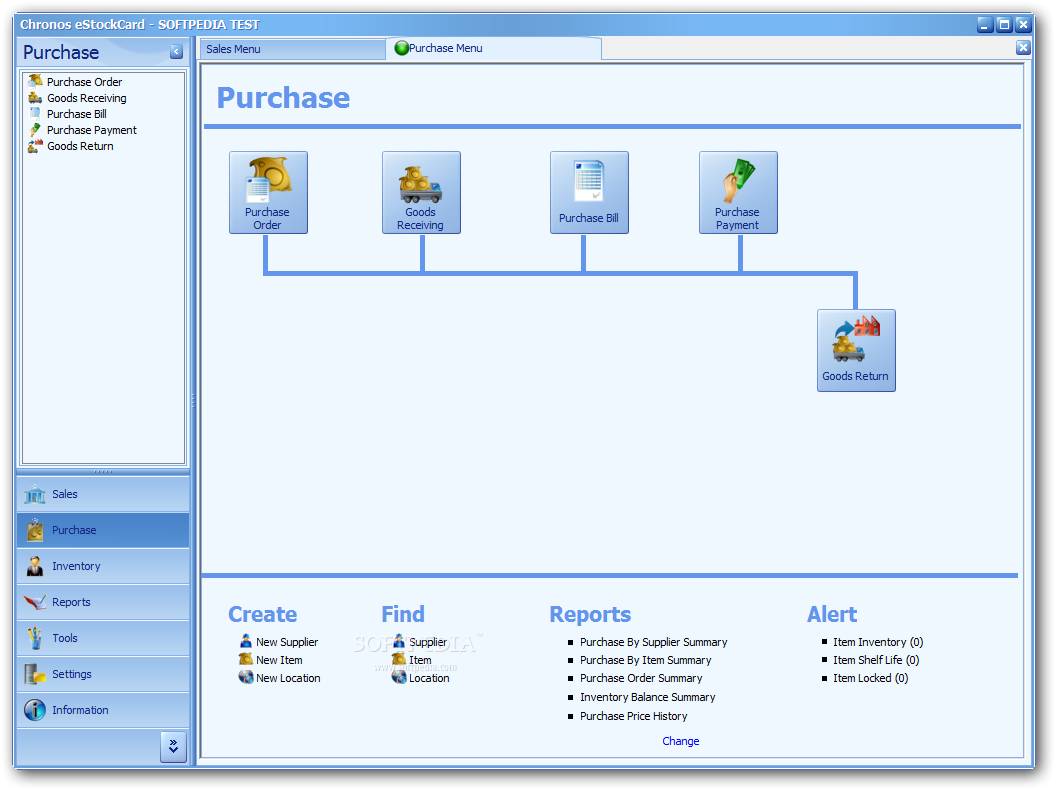Click the Goods Return icon in the sidebar list
Image resolution: width=1056 pixels, height=790 pixels.
tap(35, 146)
